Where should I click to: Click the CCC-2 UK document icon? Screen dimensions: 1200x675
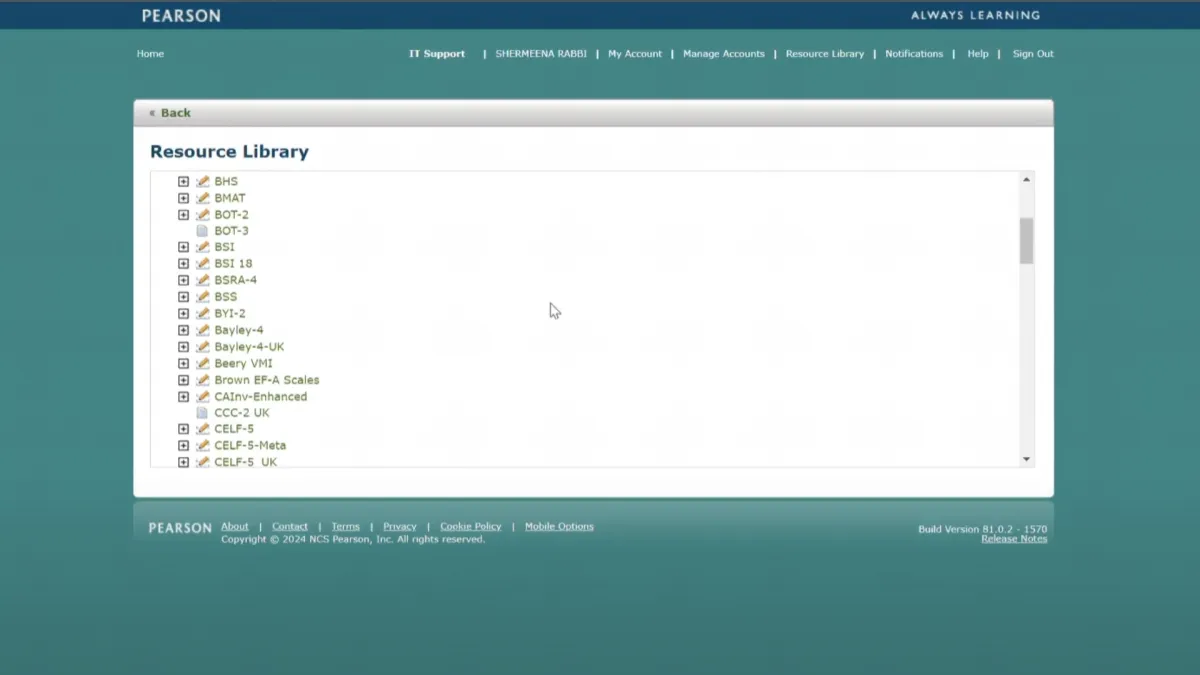click(x=202, y=413)
